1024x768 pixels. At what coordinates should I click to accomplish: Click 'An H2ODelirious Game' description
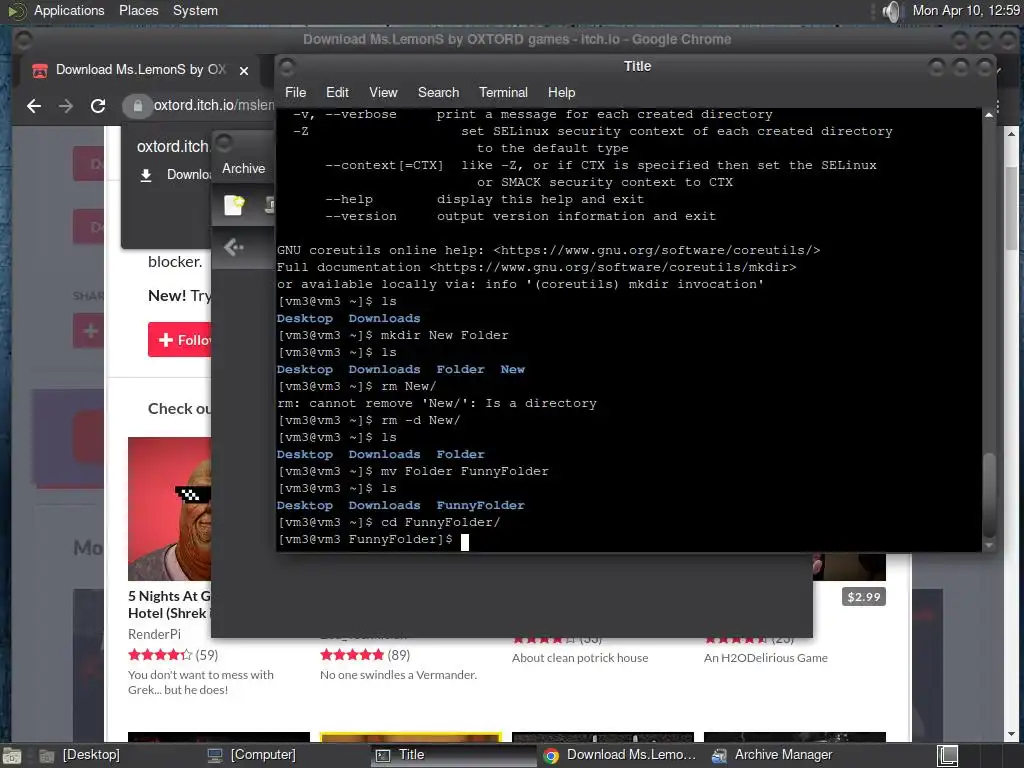(x=765, y=658)
